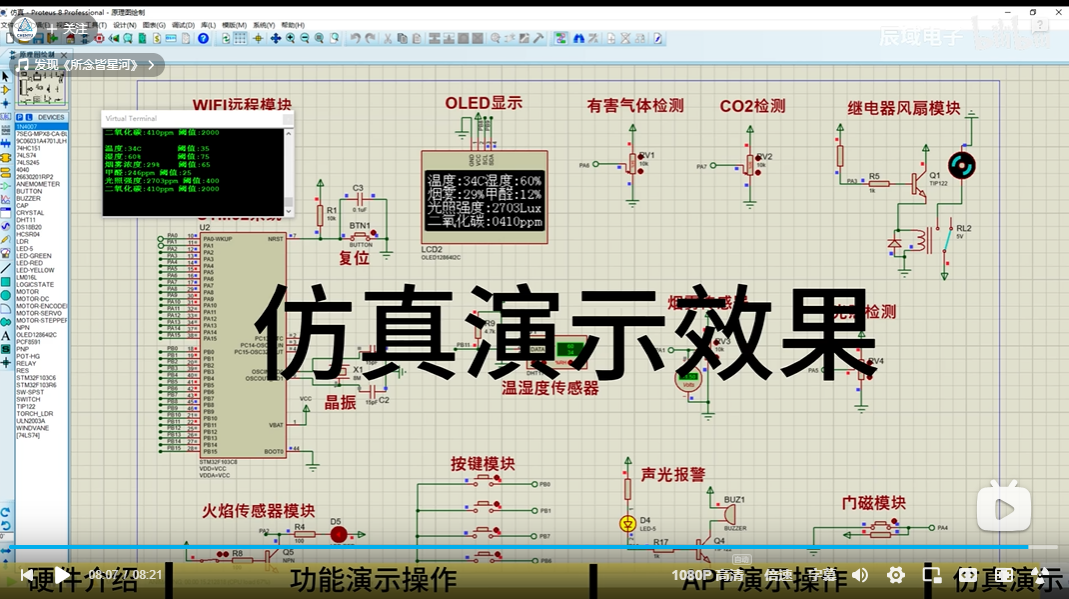
Task: Toggle the 字幕 subtitles option
Action: 821,575
